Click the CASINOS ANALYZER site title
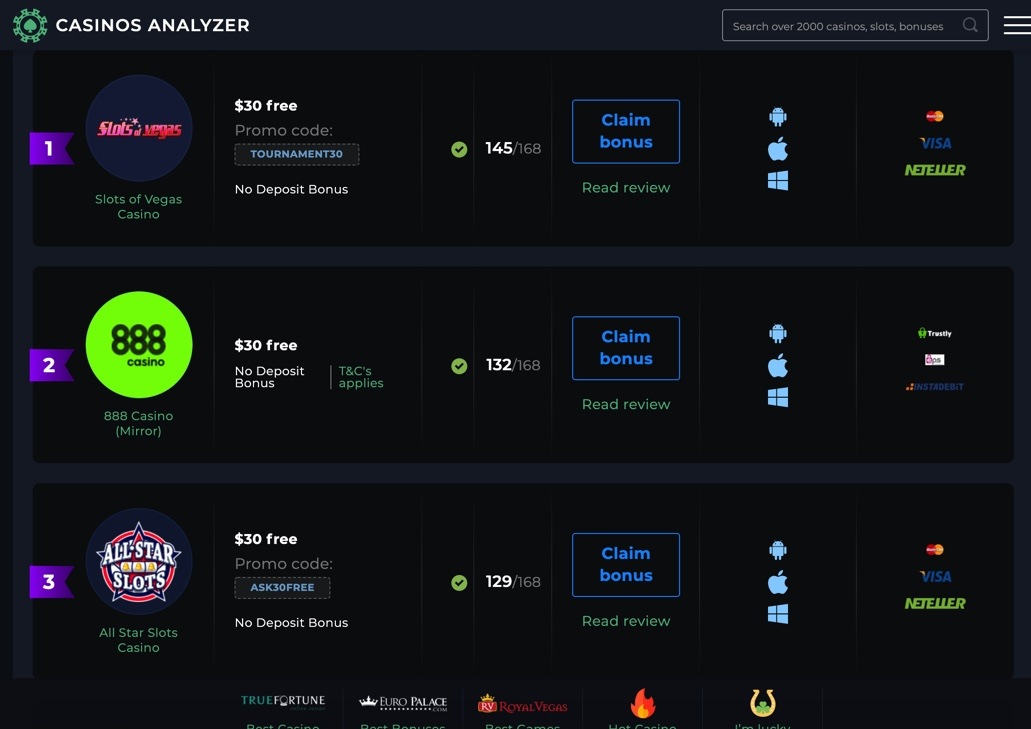 tap(153, 26)
